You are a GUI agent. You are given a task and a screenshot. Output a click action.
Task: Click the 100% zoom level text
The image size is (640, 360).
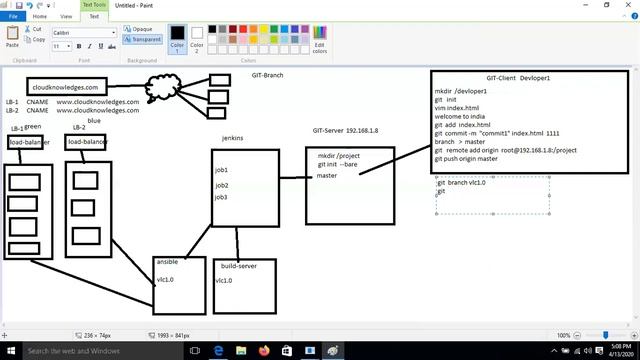click(x=563, y=335)
